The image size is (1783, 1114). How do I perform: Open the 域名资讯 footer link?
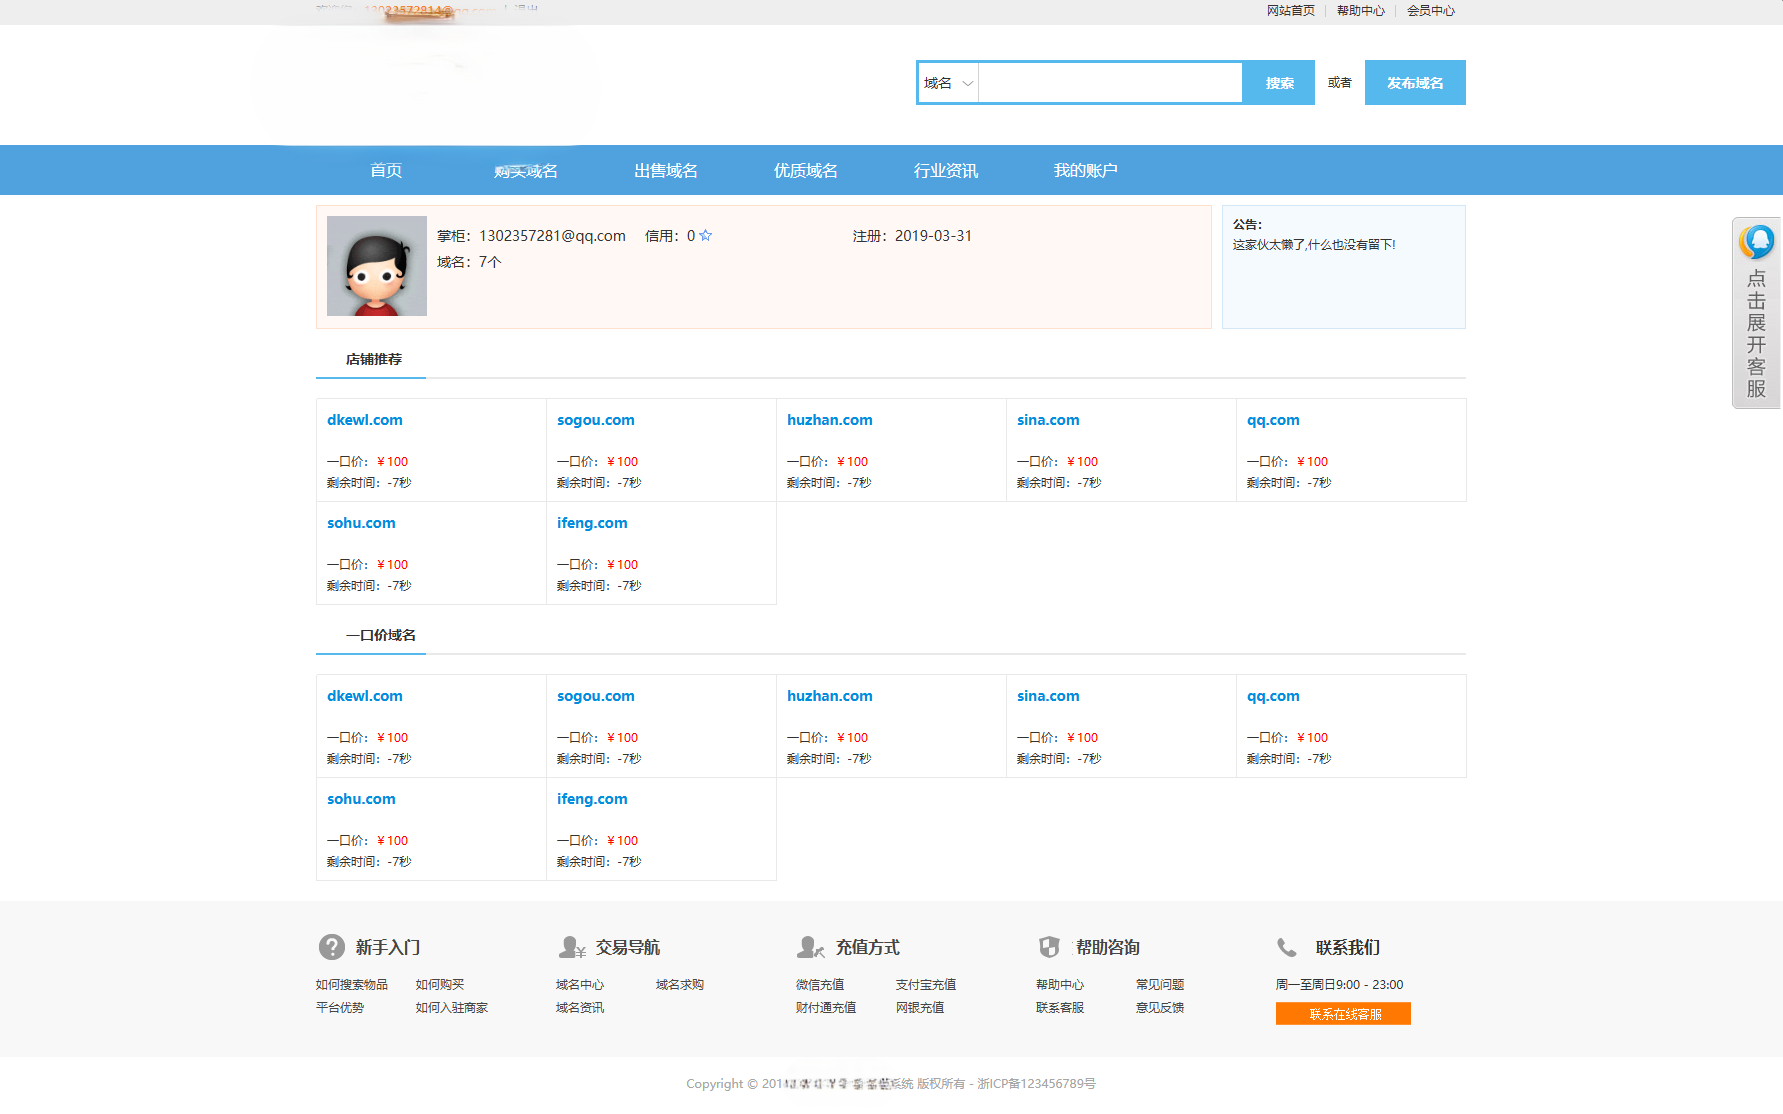580,1008
